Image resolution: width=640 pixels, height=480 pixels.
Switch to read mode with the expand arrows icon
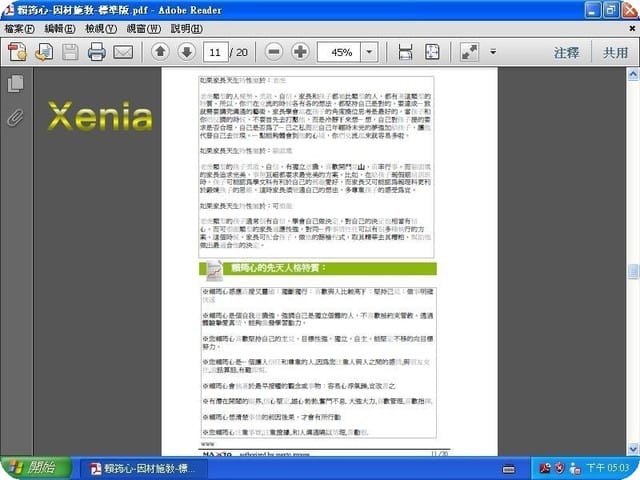469,52
